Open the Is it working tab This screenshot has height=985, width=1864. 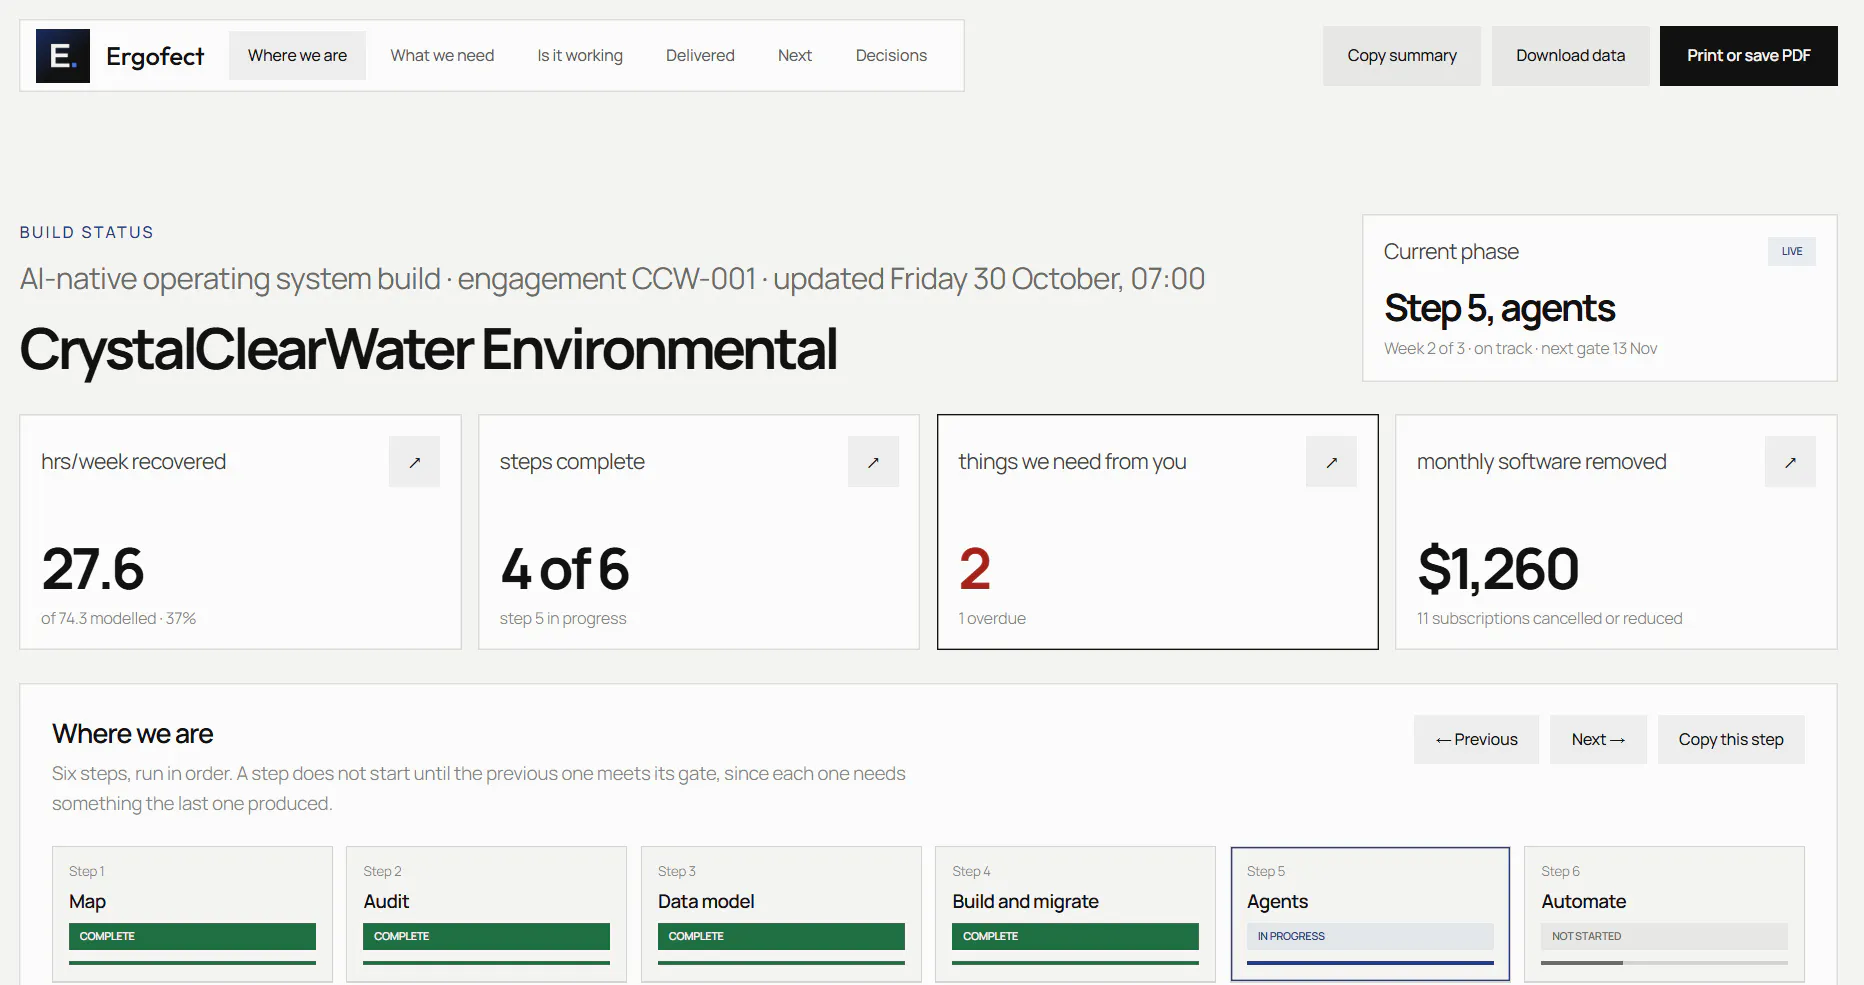580,56
